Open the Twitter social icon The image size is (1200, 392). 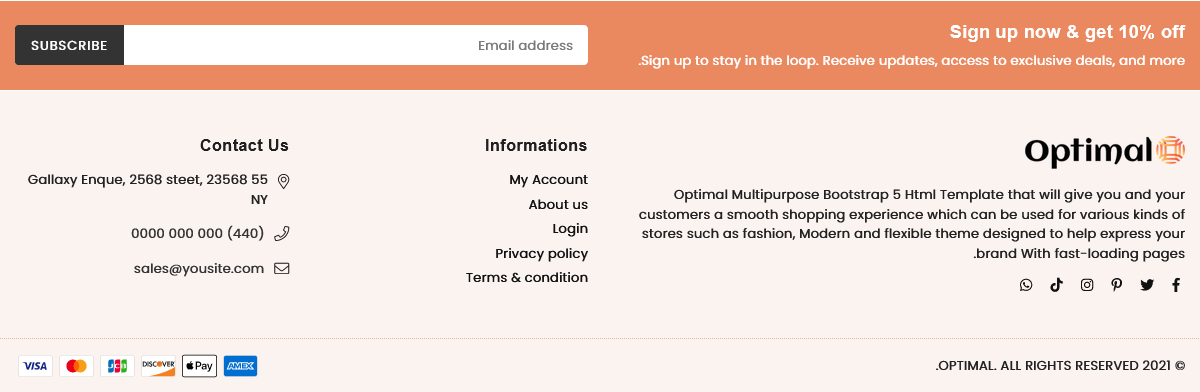[x=1147, y=285]
